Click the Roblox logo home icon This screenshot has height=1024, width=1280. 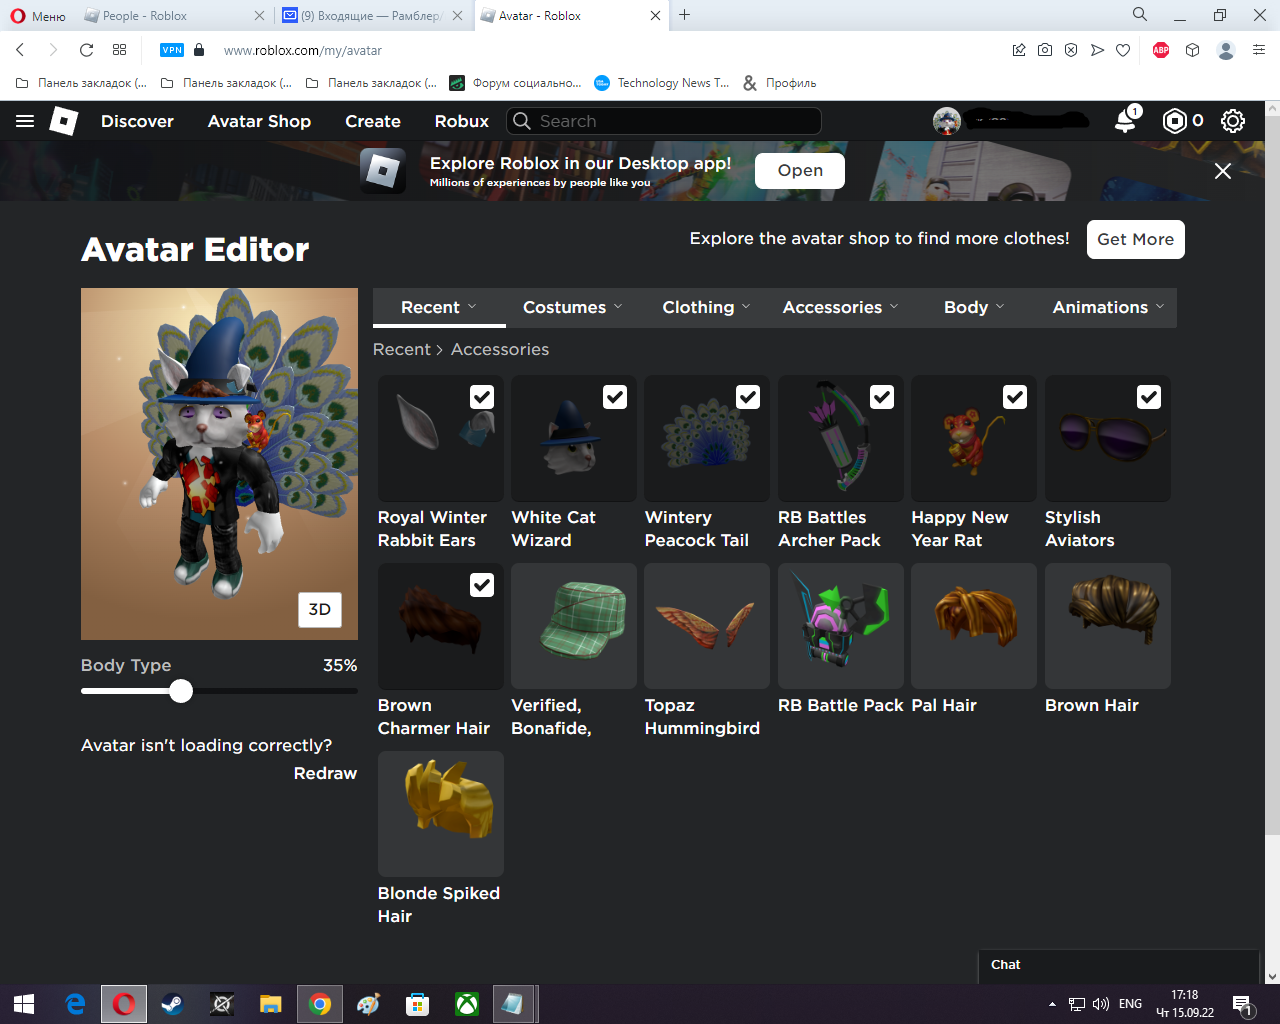coord(64,121)
